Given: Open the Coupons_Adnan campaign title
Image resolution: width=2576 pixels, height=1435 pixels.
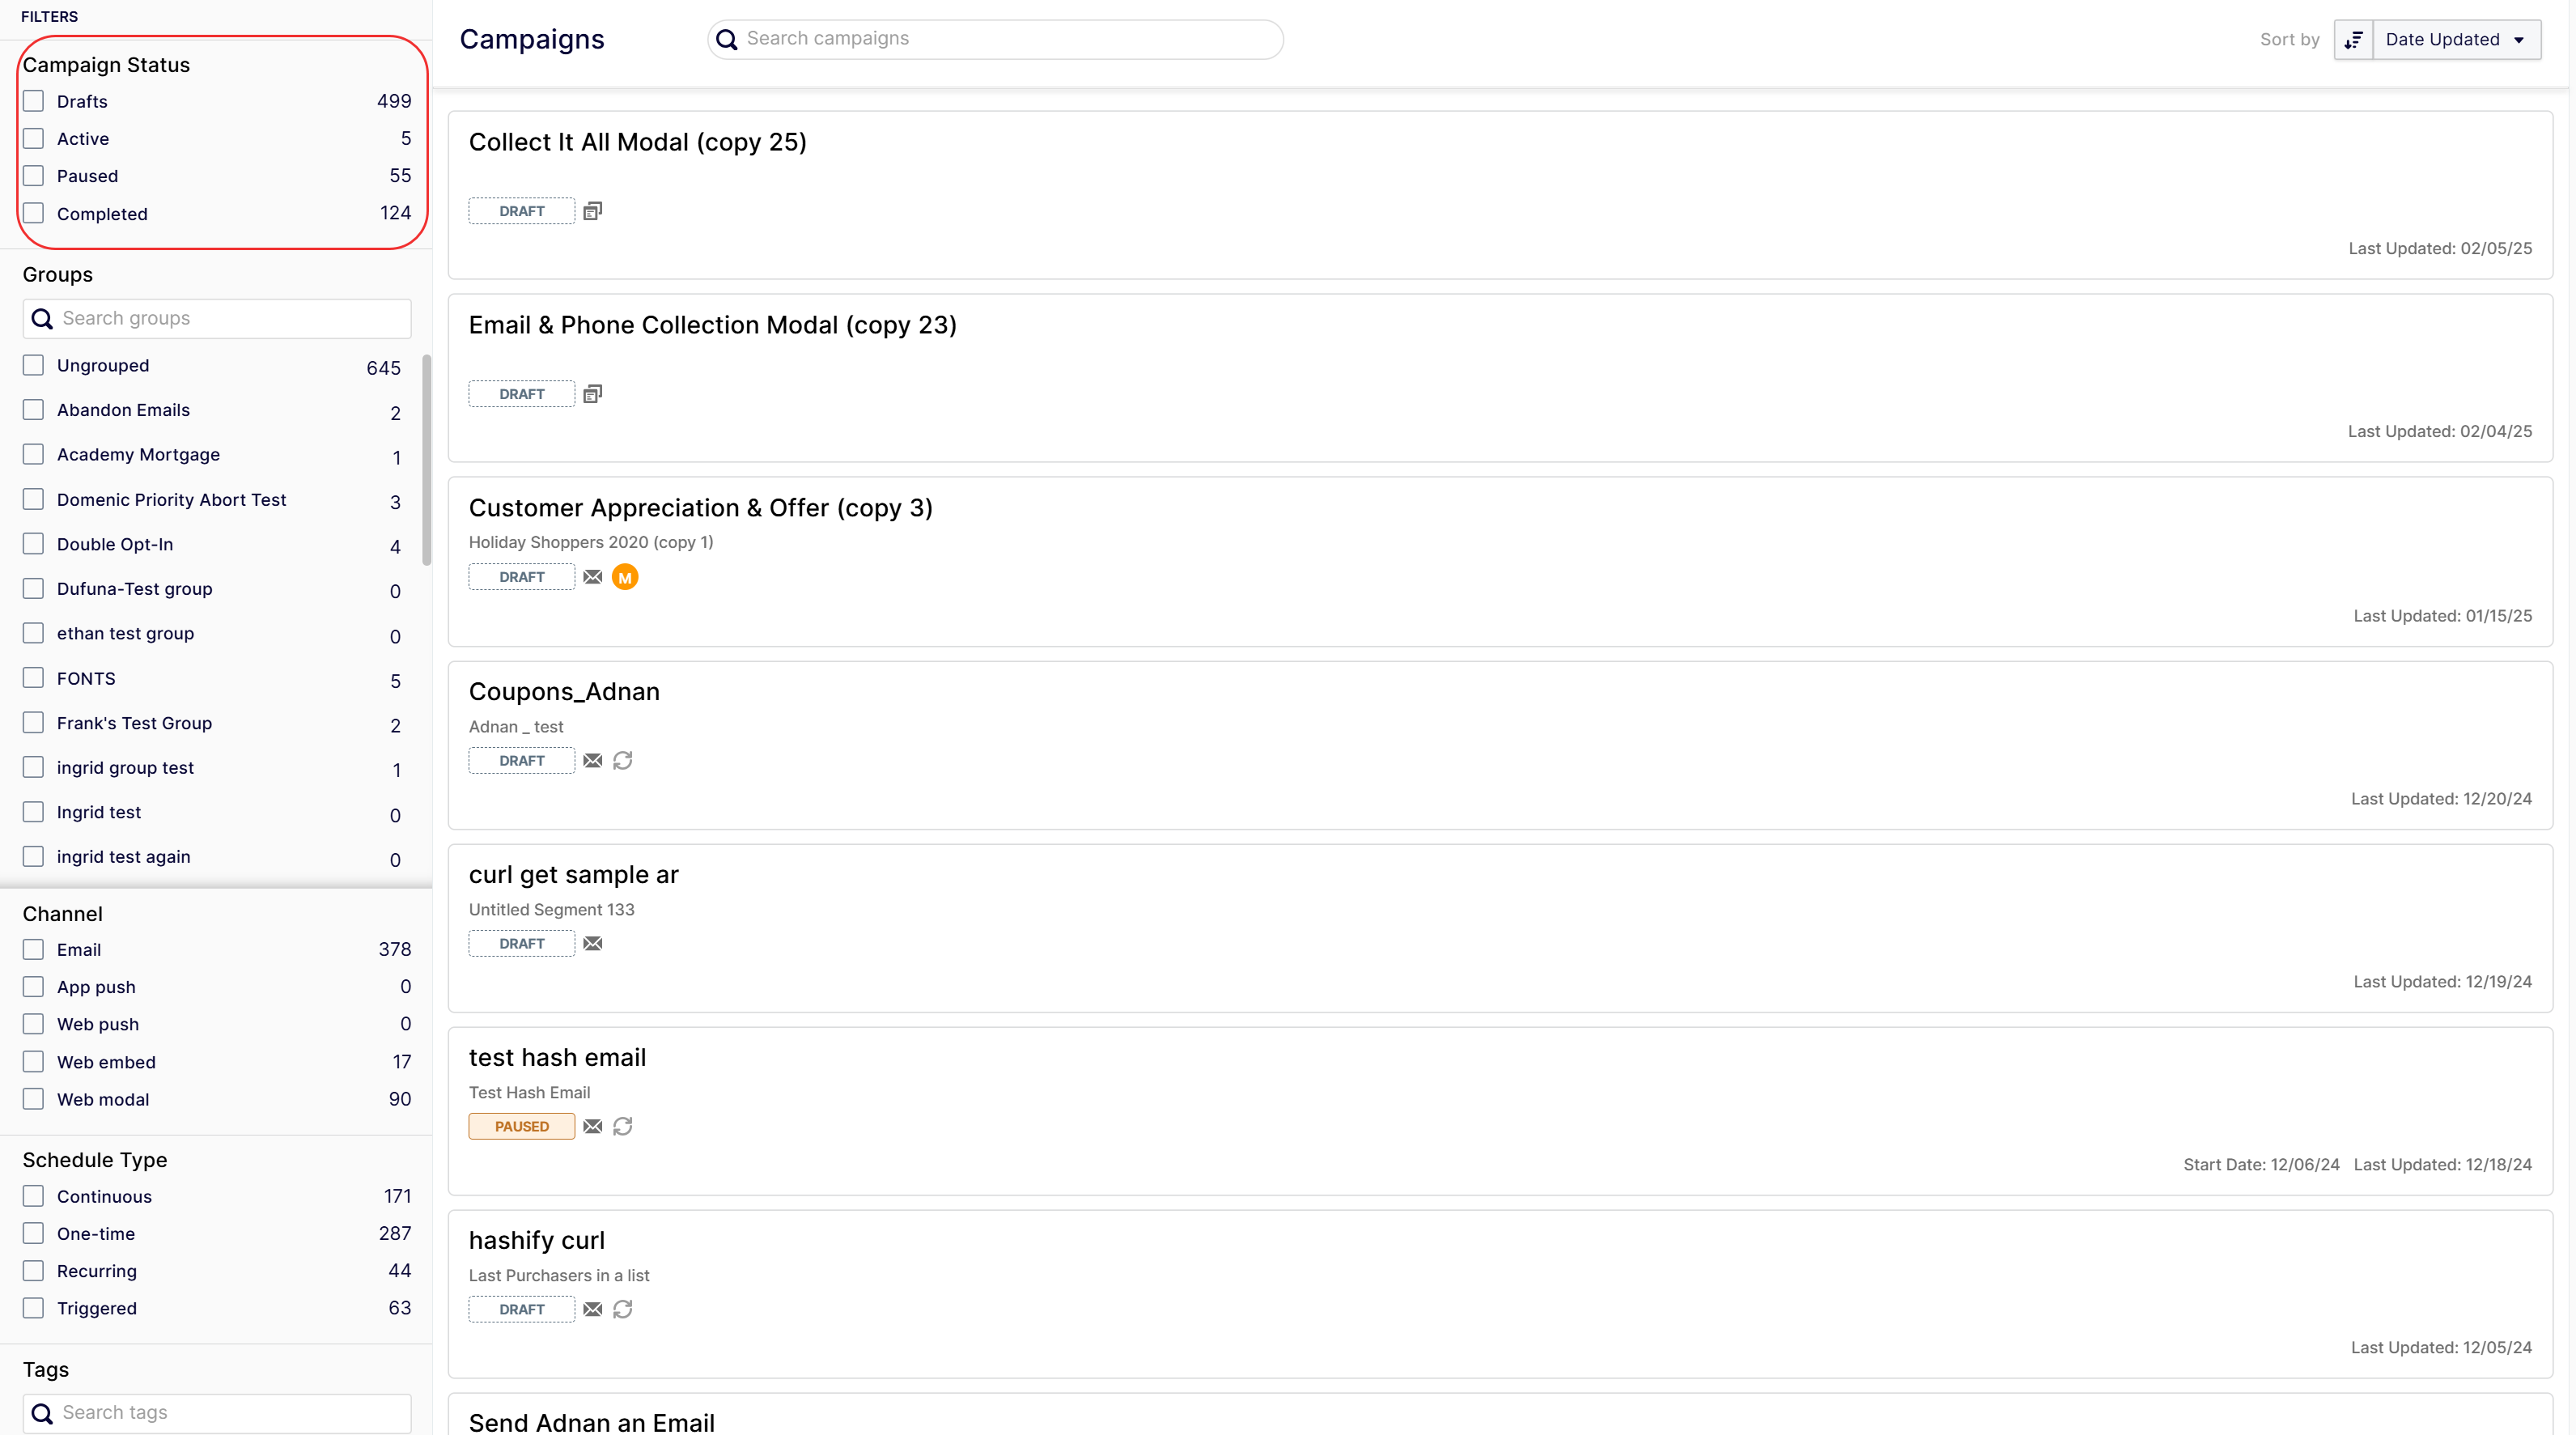Looking at the screenshot, I should point(564,692).
